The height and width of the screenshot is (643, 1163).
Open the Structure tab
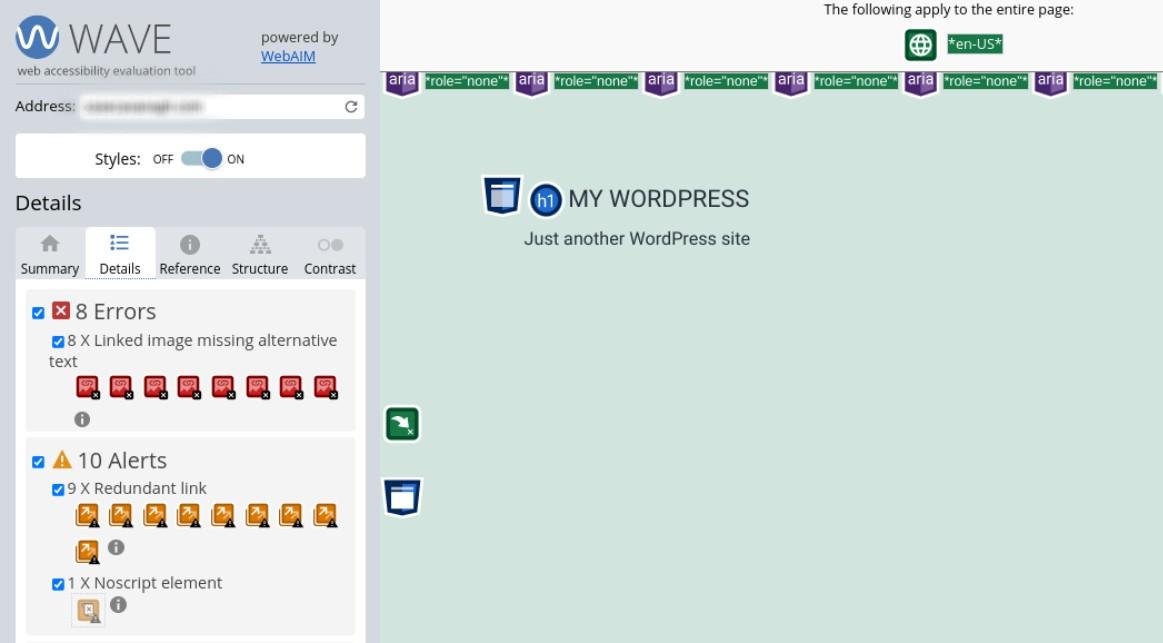[x=260, y=255]
